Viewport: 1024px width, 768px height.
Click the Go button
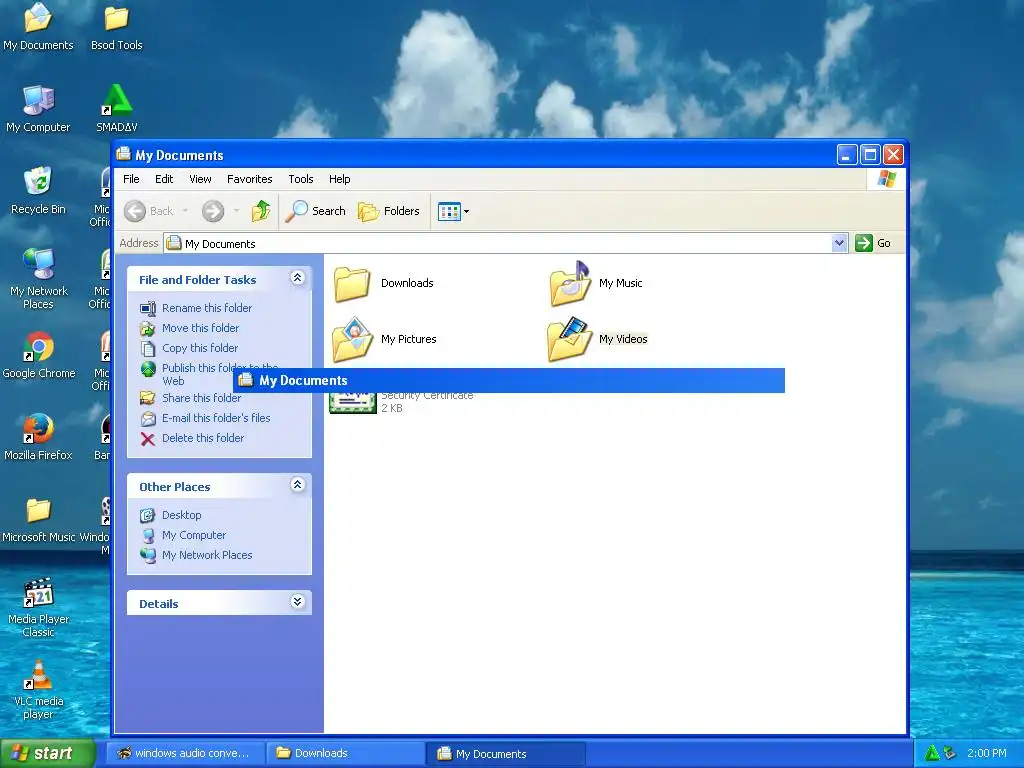[873, 243]
